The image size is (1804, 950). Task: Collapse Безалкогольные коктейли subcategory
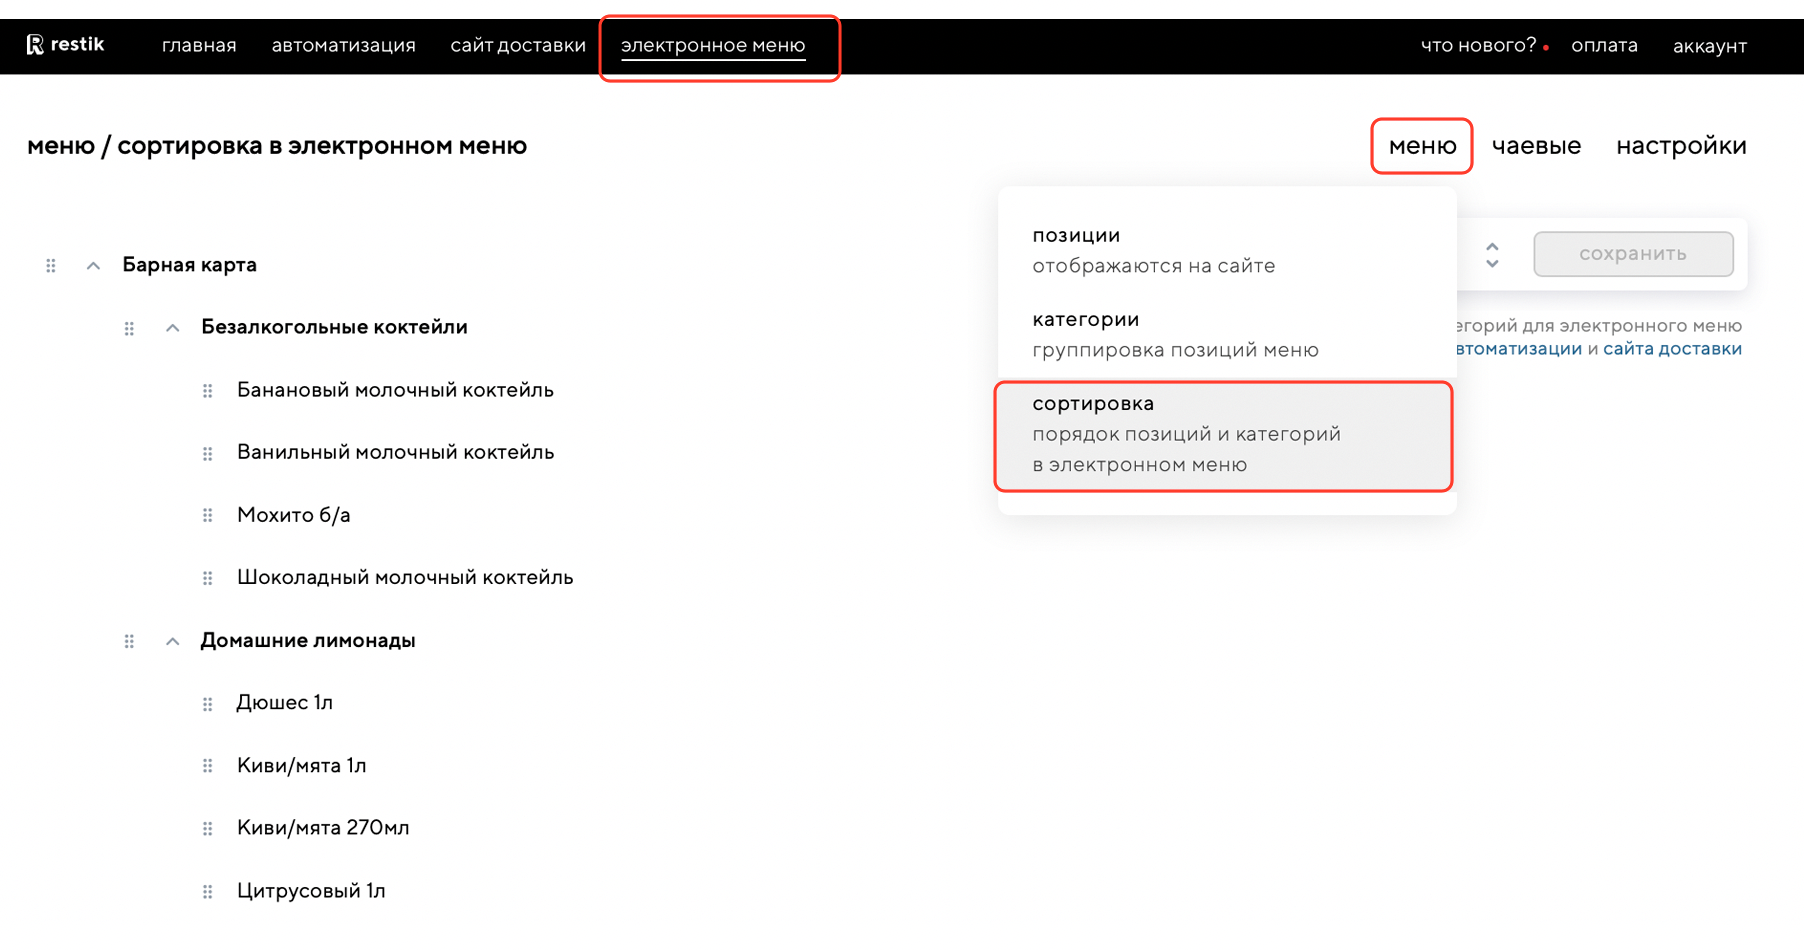pos(173,328)
